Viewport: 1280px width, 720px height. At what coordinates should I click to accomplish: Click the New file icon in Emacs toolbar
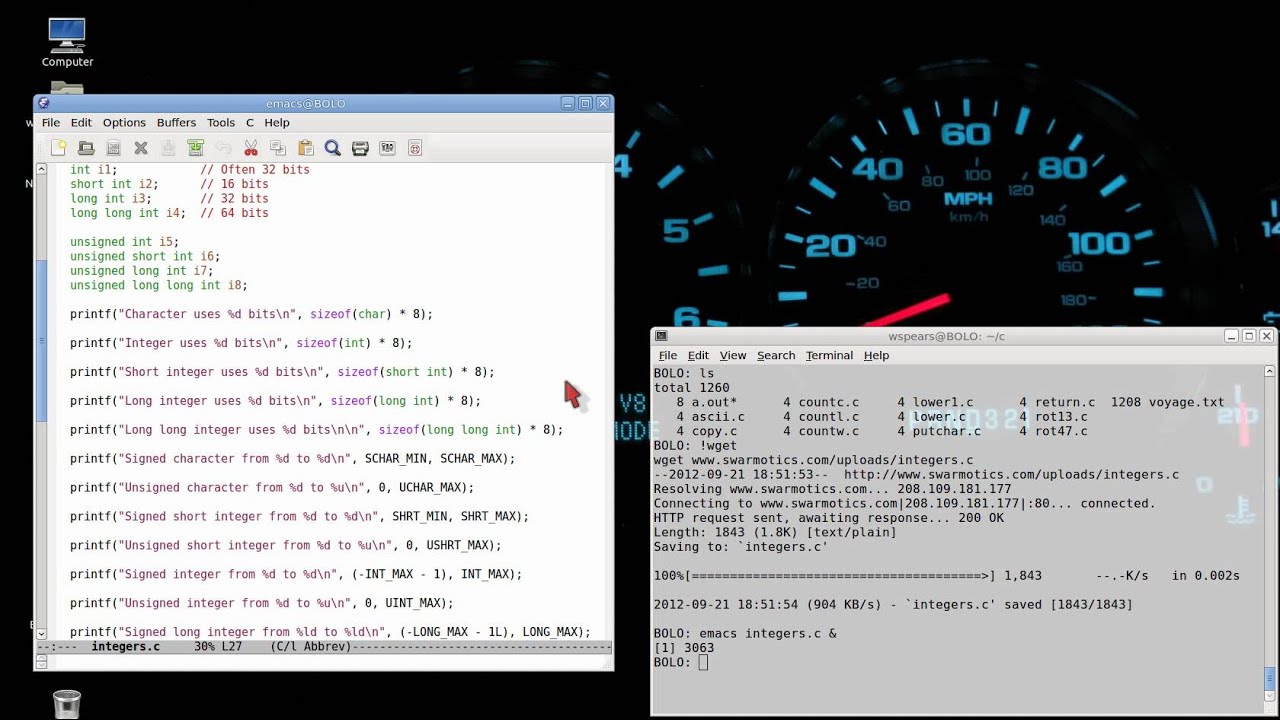[59, 148]
